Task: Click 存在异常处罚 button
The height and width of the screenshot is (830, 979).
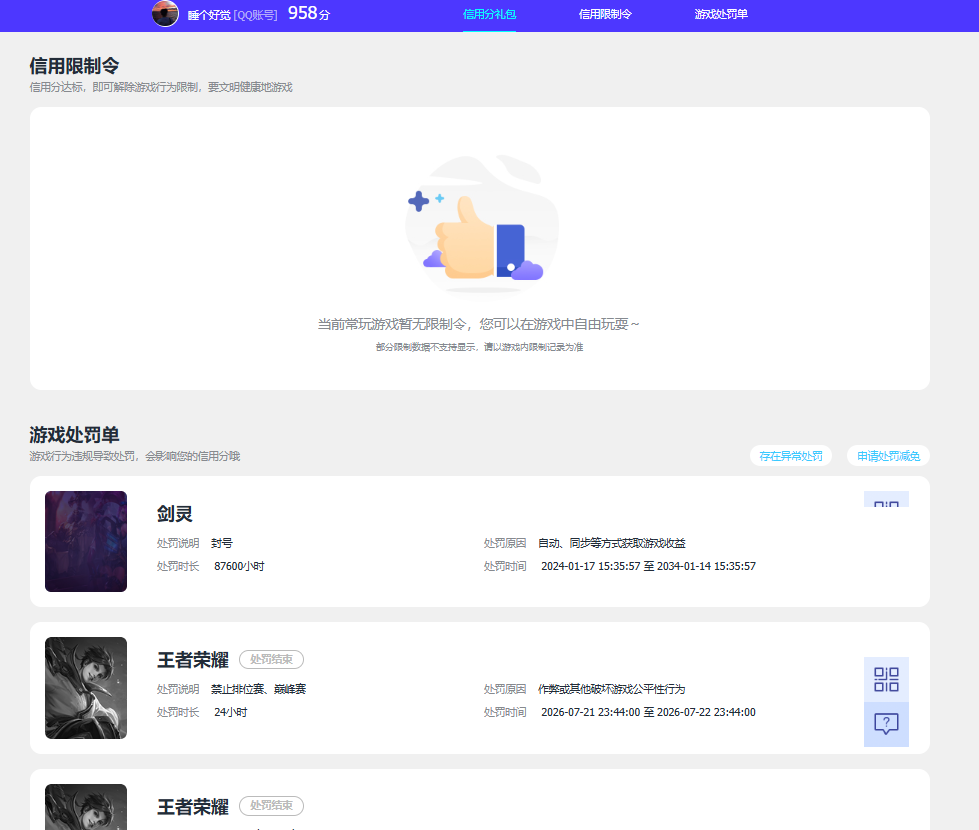Action: (790, 456)
